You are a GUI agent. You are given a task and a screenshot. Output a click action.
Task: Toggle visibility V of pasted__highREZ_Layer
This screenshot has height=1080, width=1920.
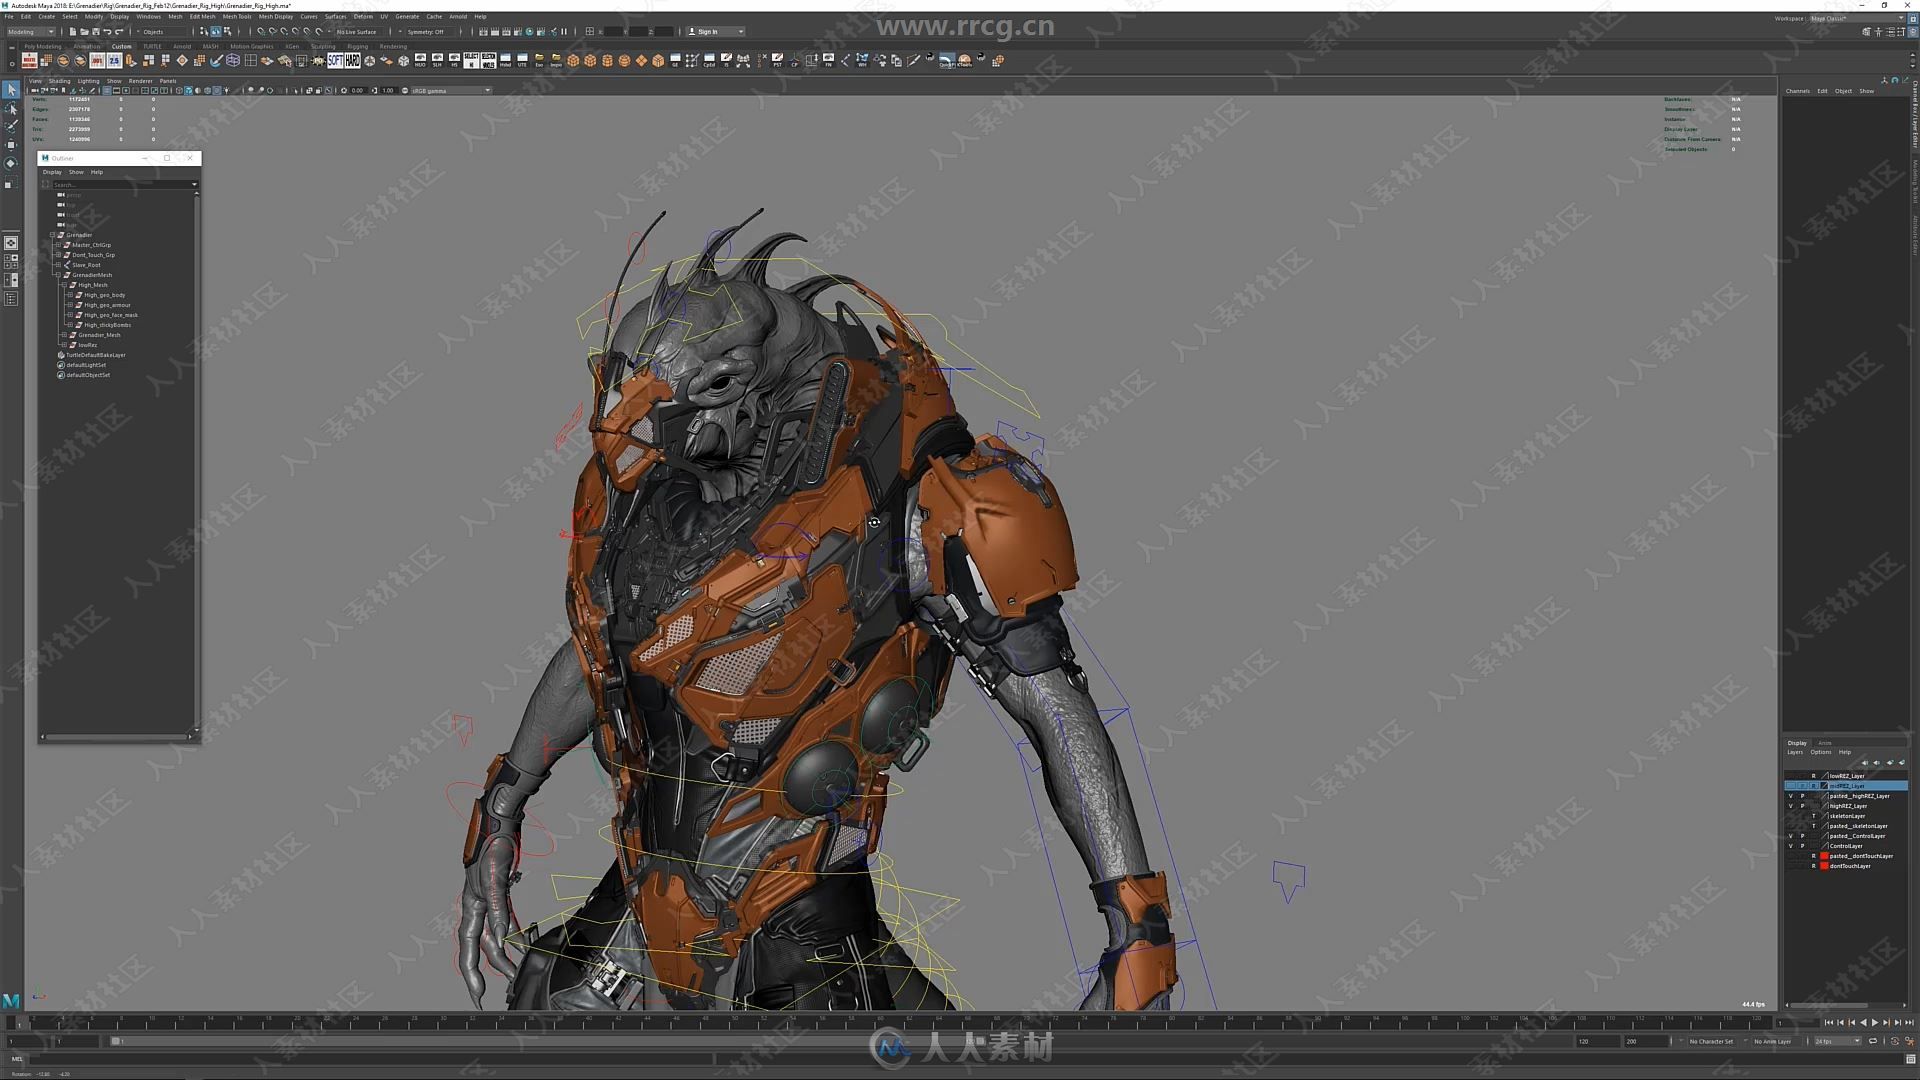point(1791,796)
